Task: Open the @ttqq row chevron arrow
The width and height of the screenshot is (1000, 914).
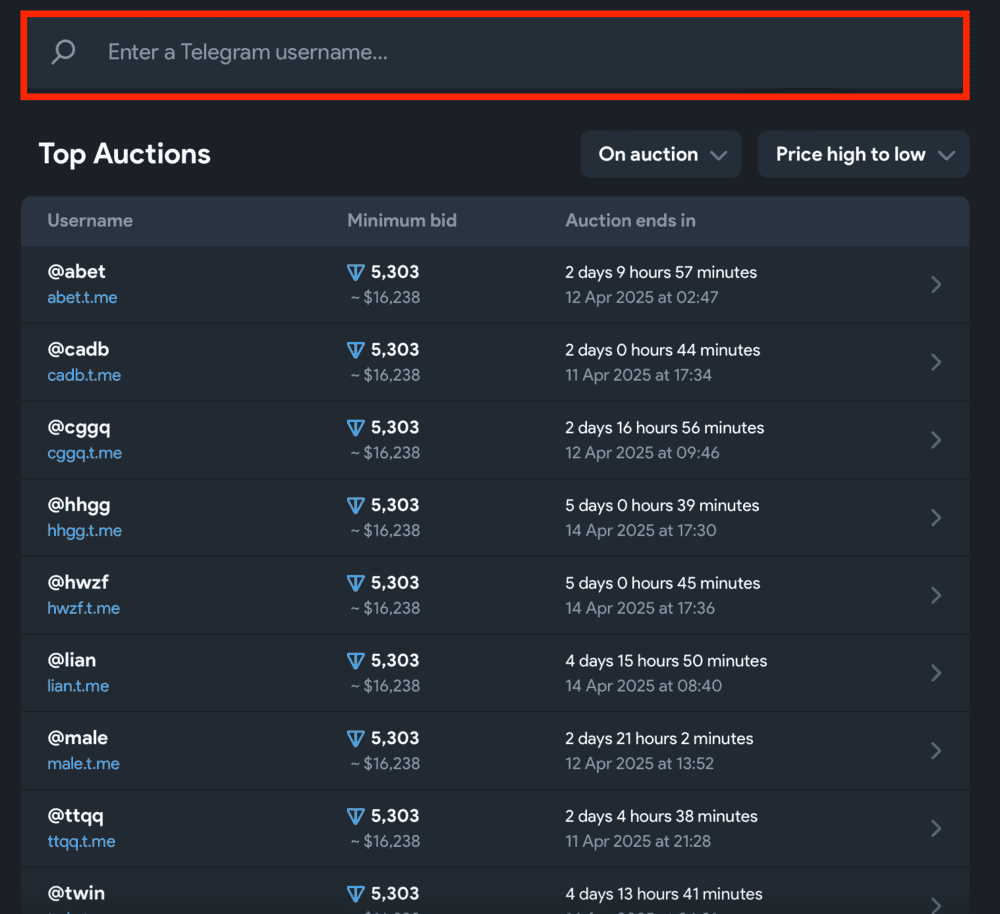Action: [x=936, y=829]
